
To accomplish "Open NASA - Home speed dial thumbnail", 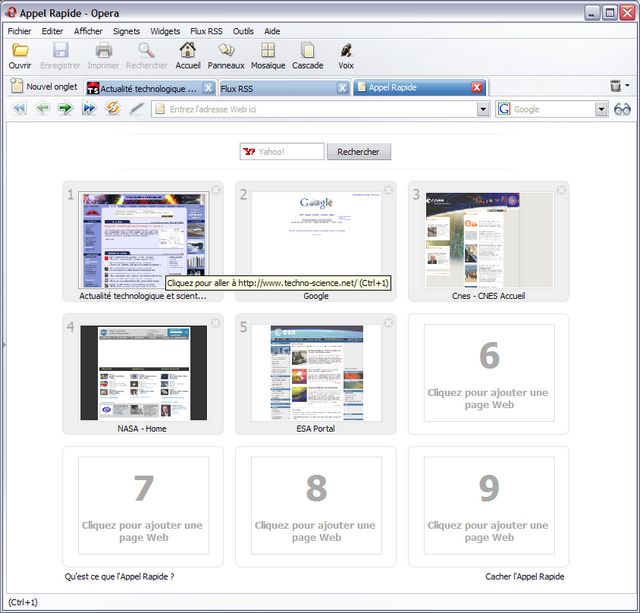I will pos(143,373).
